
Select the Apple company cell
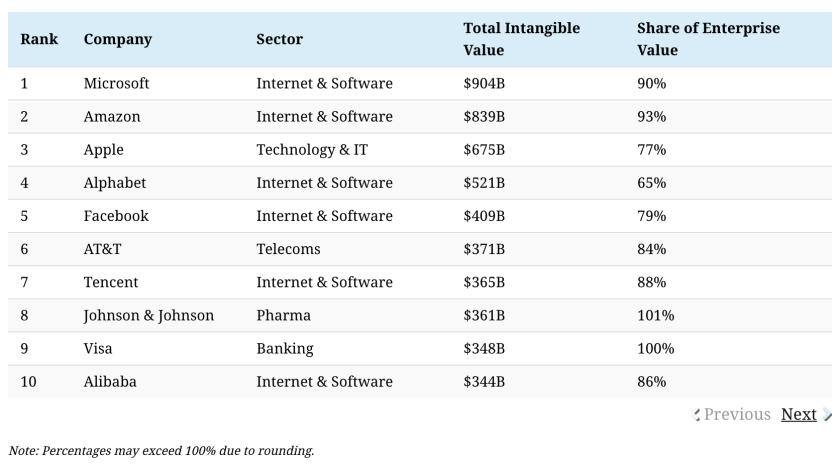click(104, 149)
